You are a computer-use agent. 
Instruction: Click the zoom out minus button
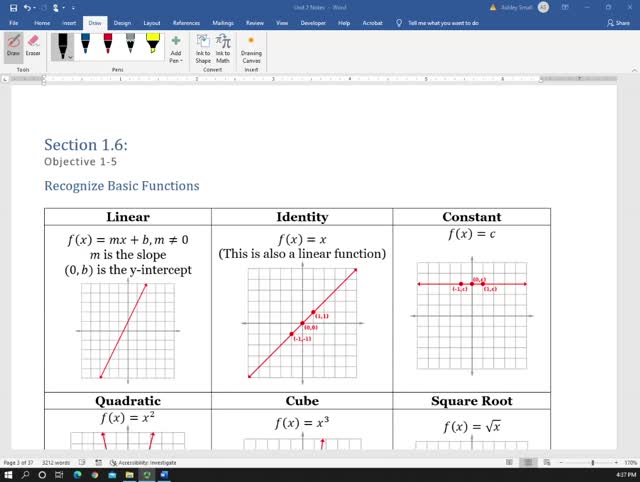562,462
